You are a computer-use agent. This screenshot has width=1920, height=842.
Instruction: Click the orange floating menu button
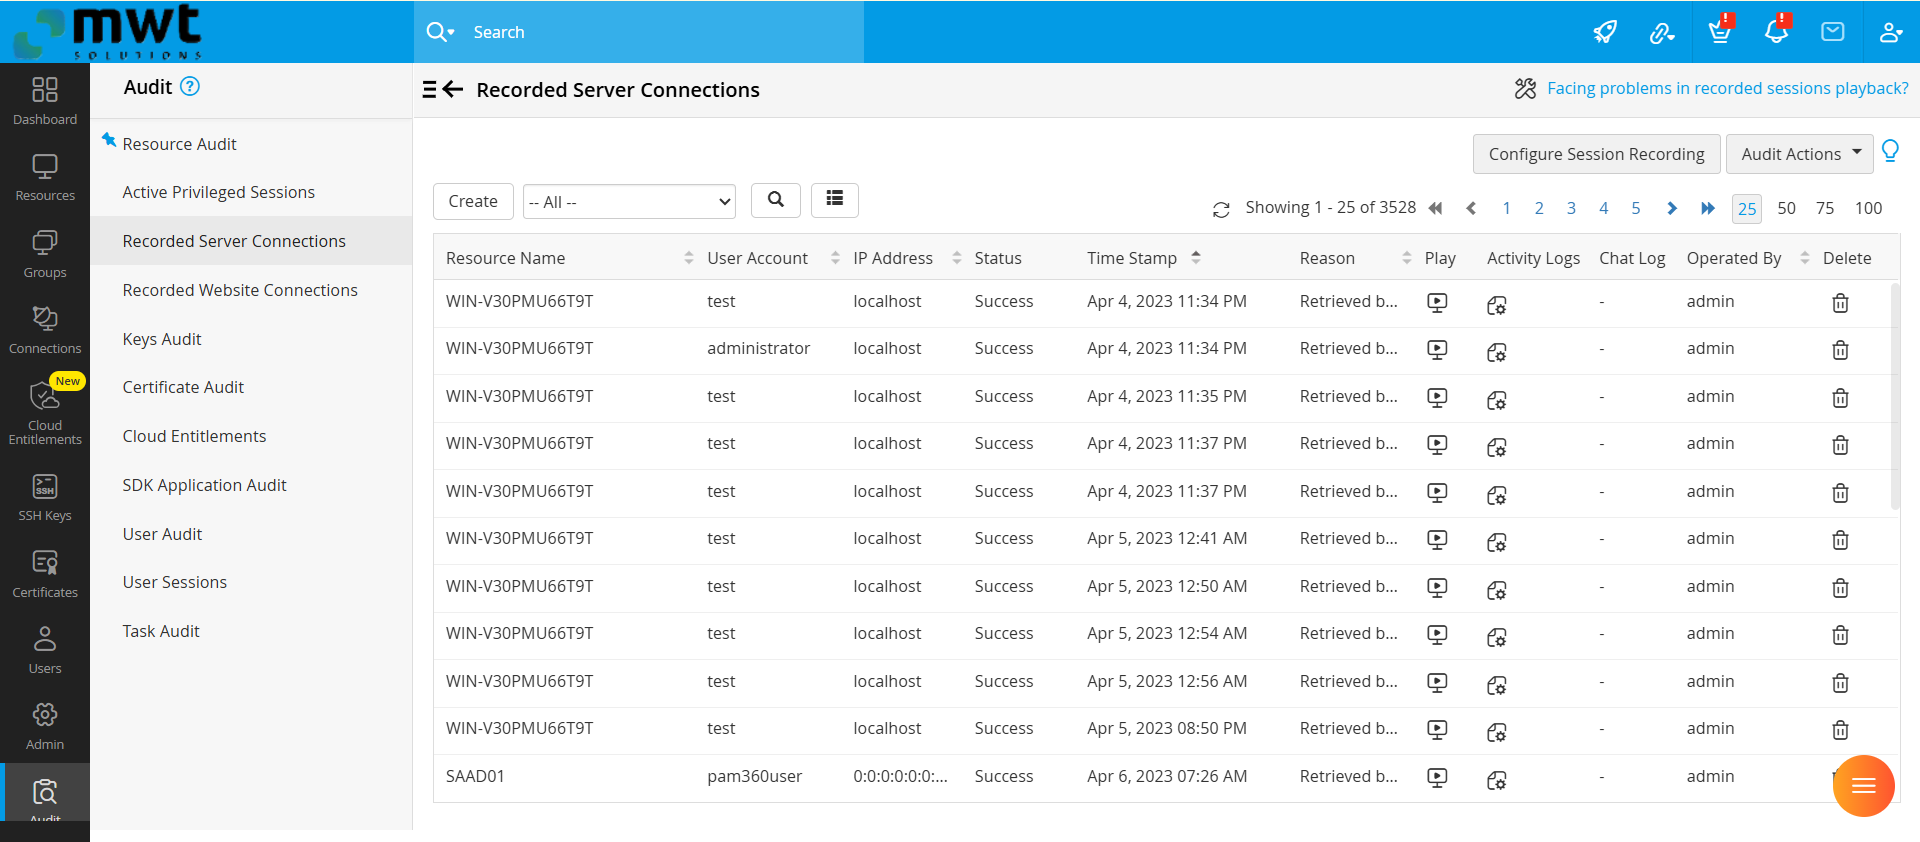pyautogui.click(x=1863, y=786)
